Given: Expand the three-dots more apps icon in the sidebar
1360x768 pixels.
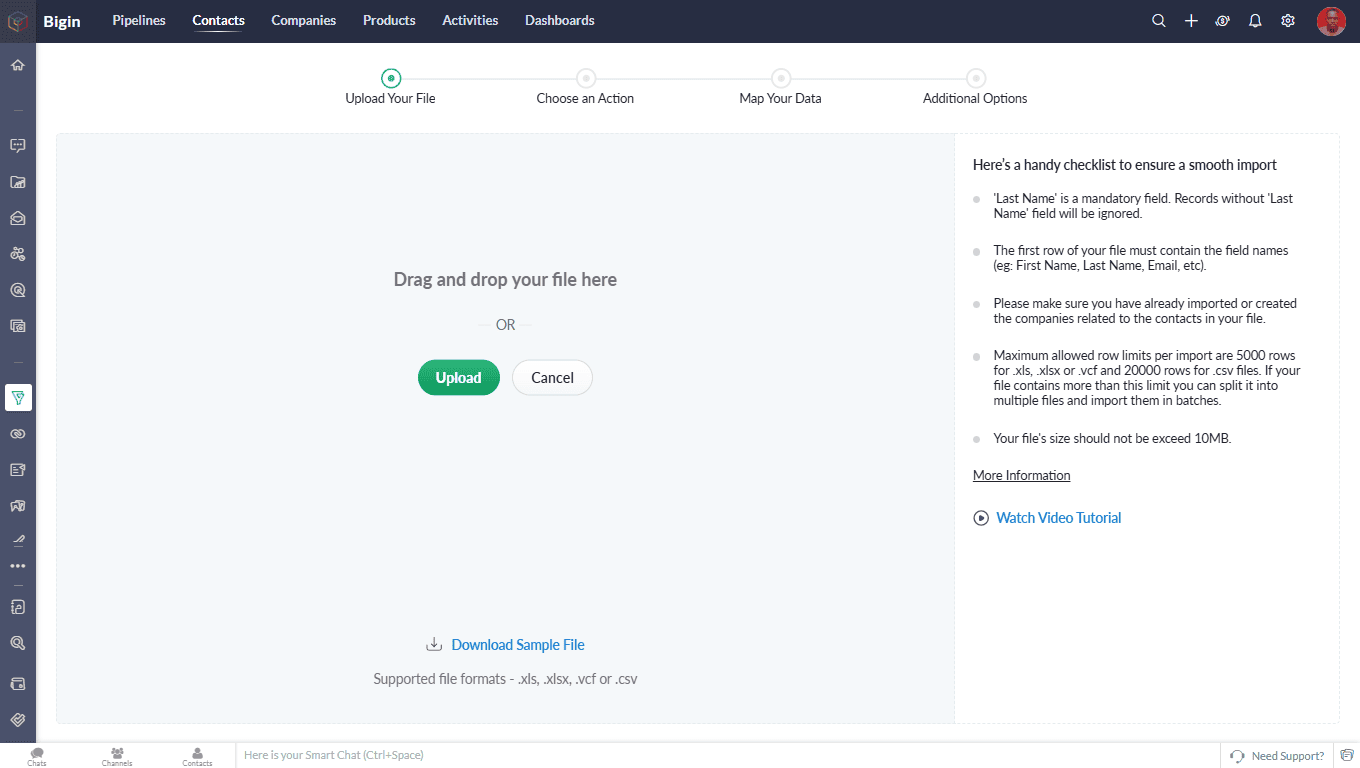Looking at the screenshot, I should click(18, 566).
